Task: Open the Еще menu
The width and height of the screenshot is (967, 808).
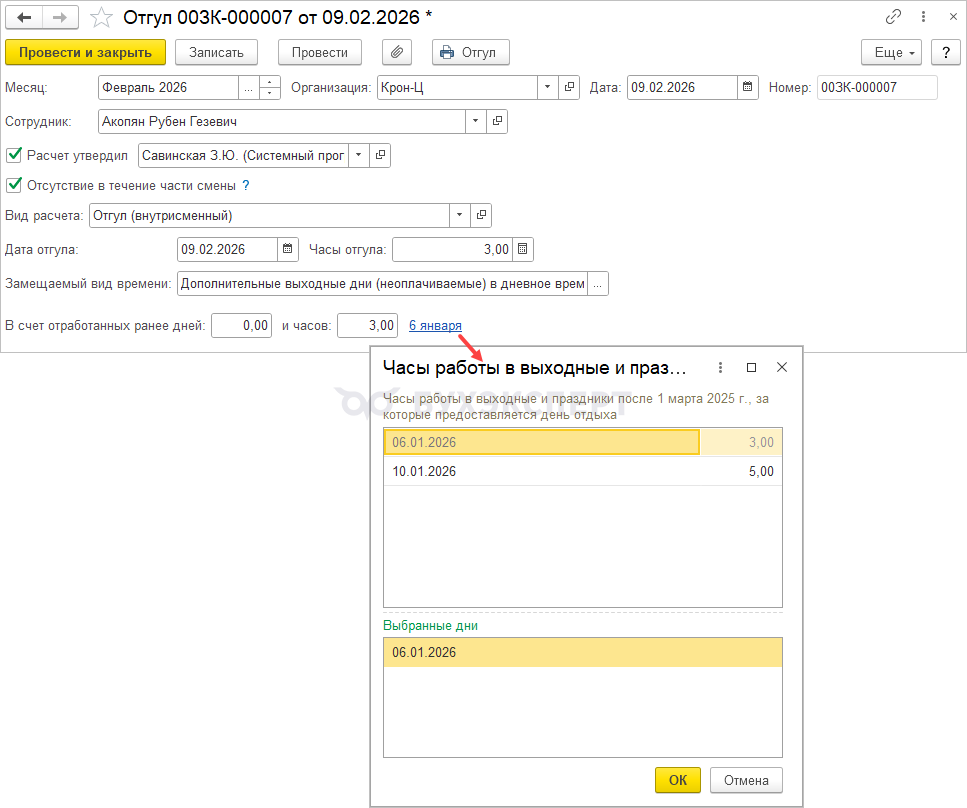Action: (x=890, y=52)
